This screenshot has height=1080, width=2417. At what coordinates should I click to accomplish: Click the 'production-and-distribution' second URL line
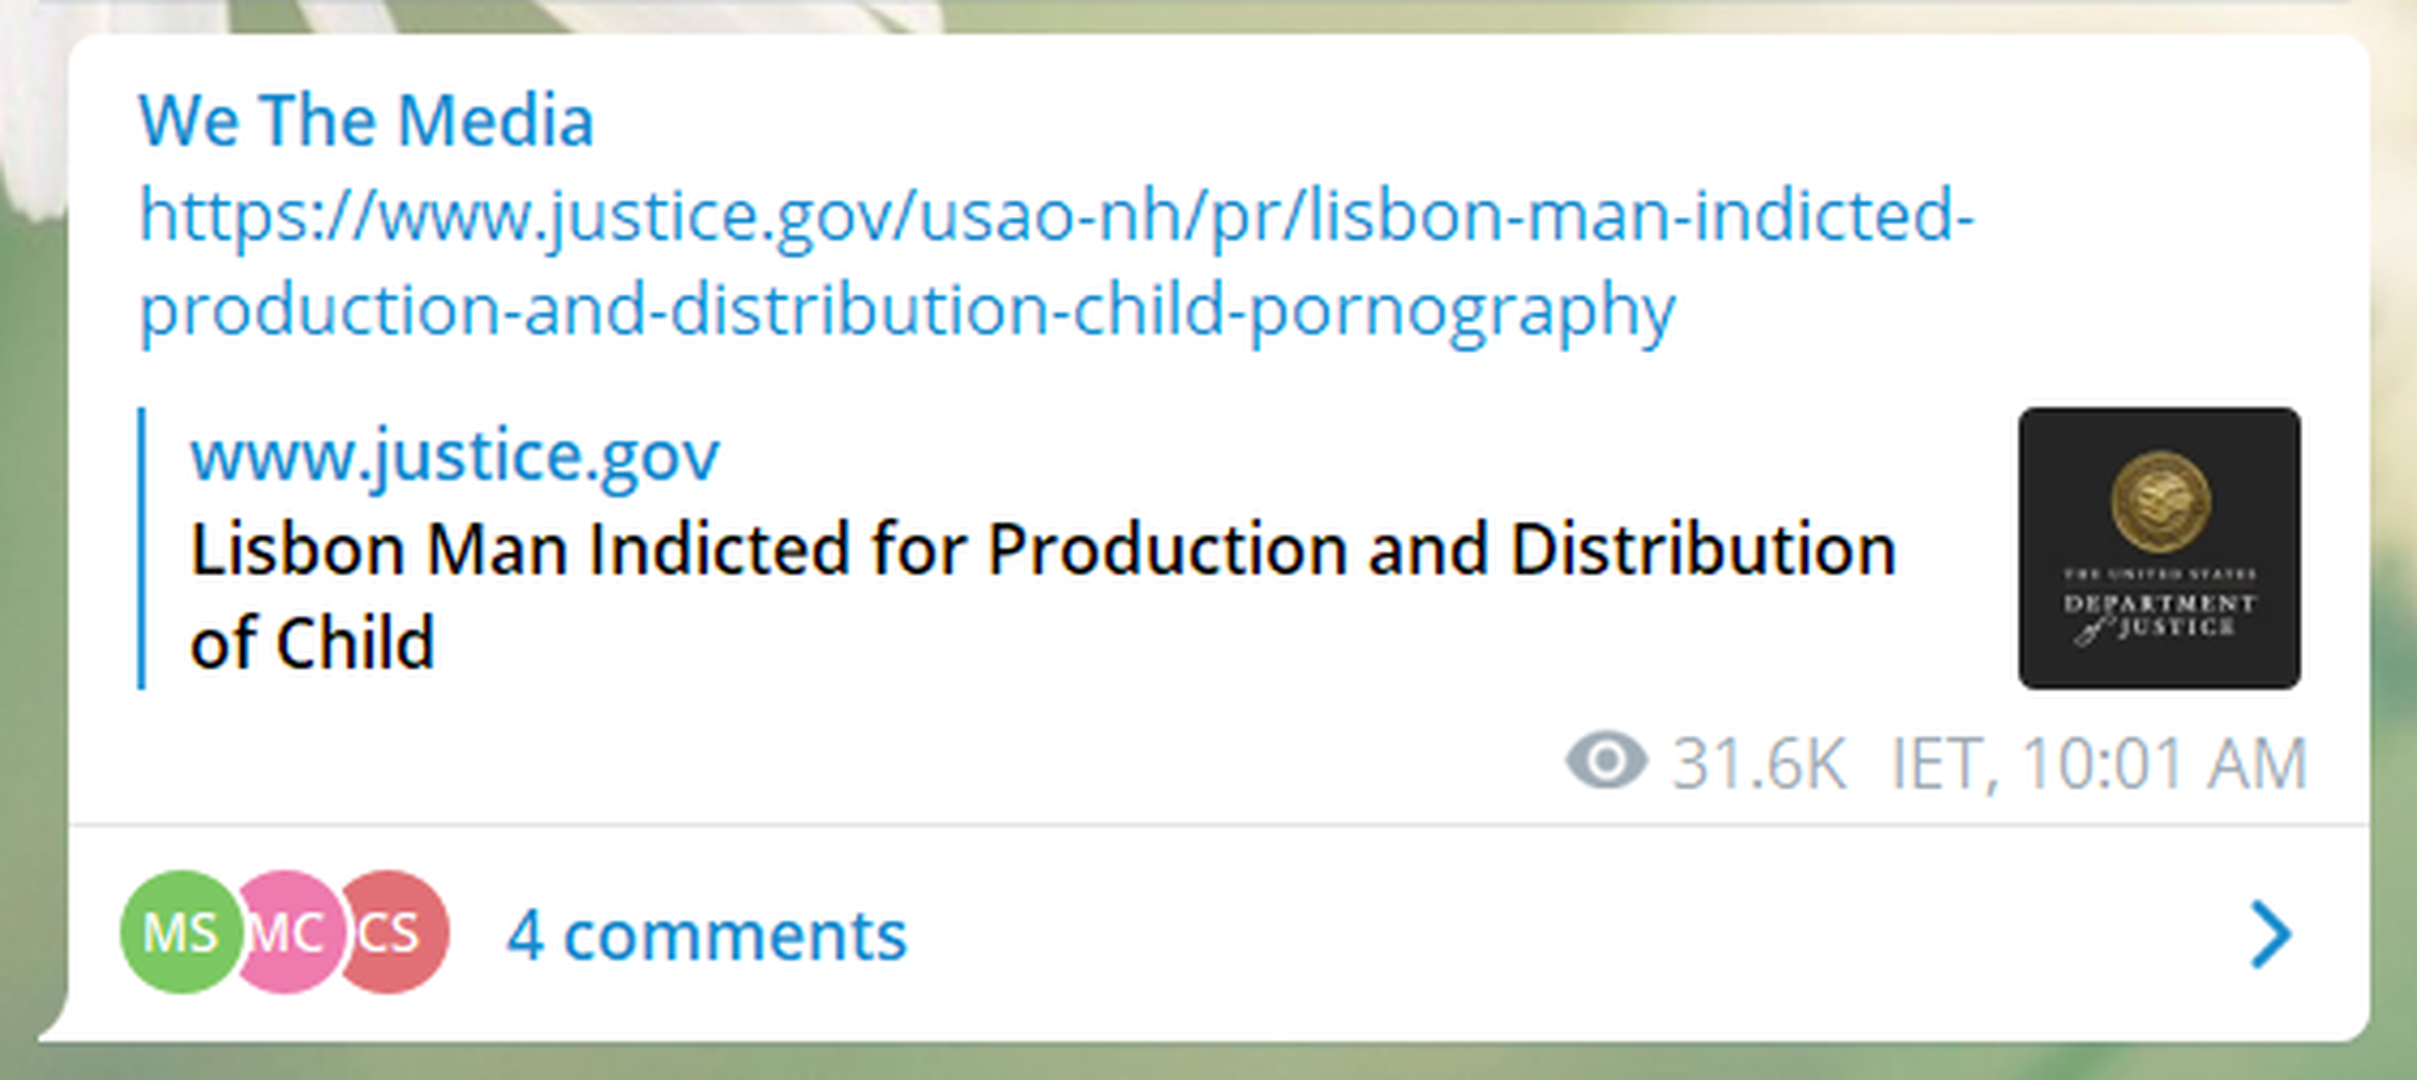(x=906, y=310)
